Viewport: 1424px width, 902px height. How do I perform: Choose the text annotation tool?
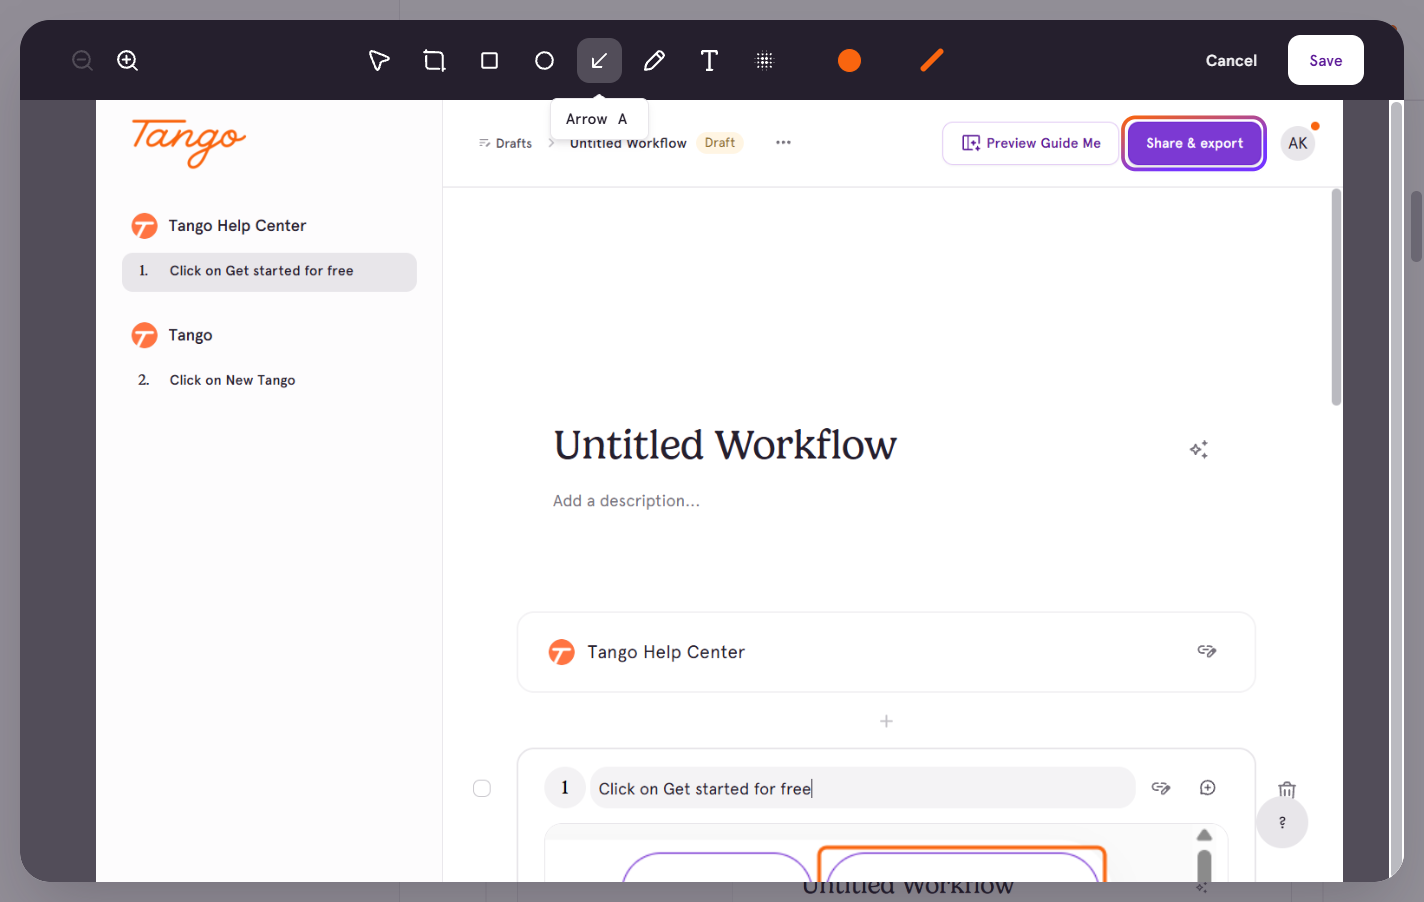pos(709,61)
